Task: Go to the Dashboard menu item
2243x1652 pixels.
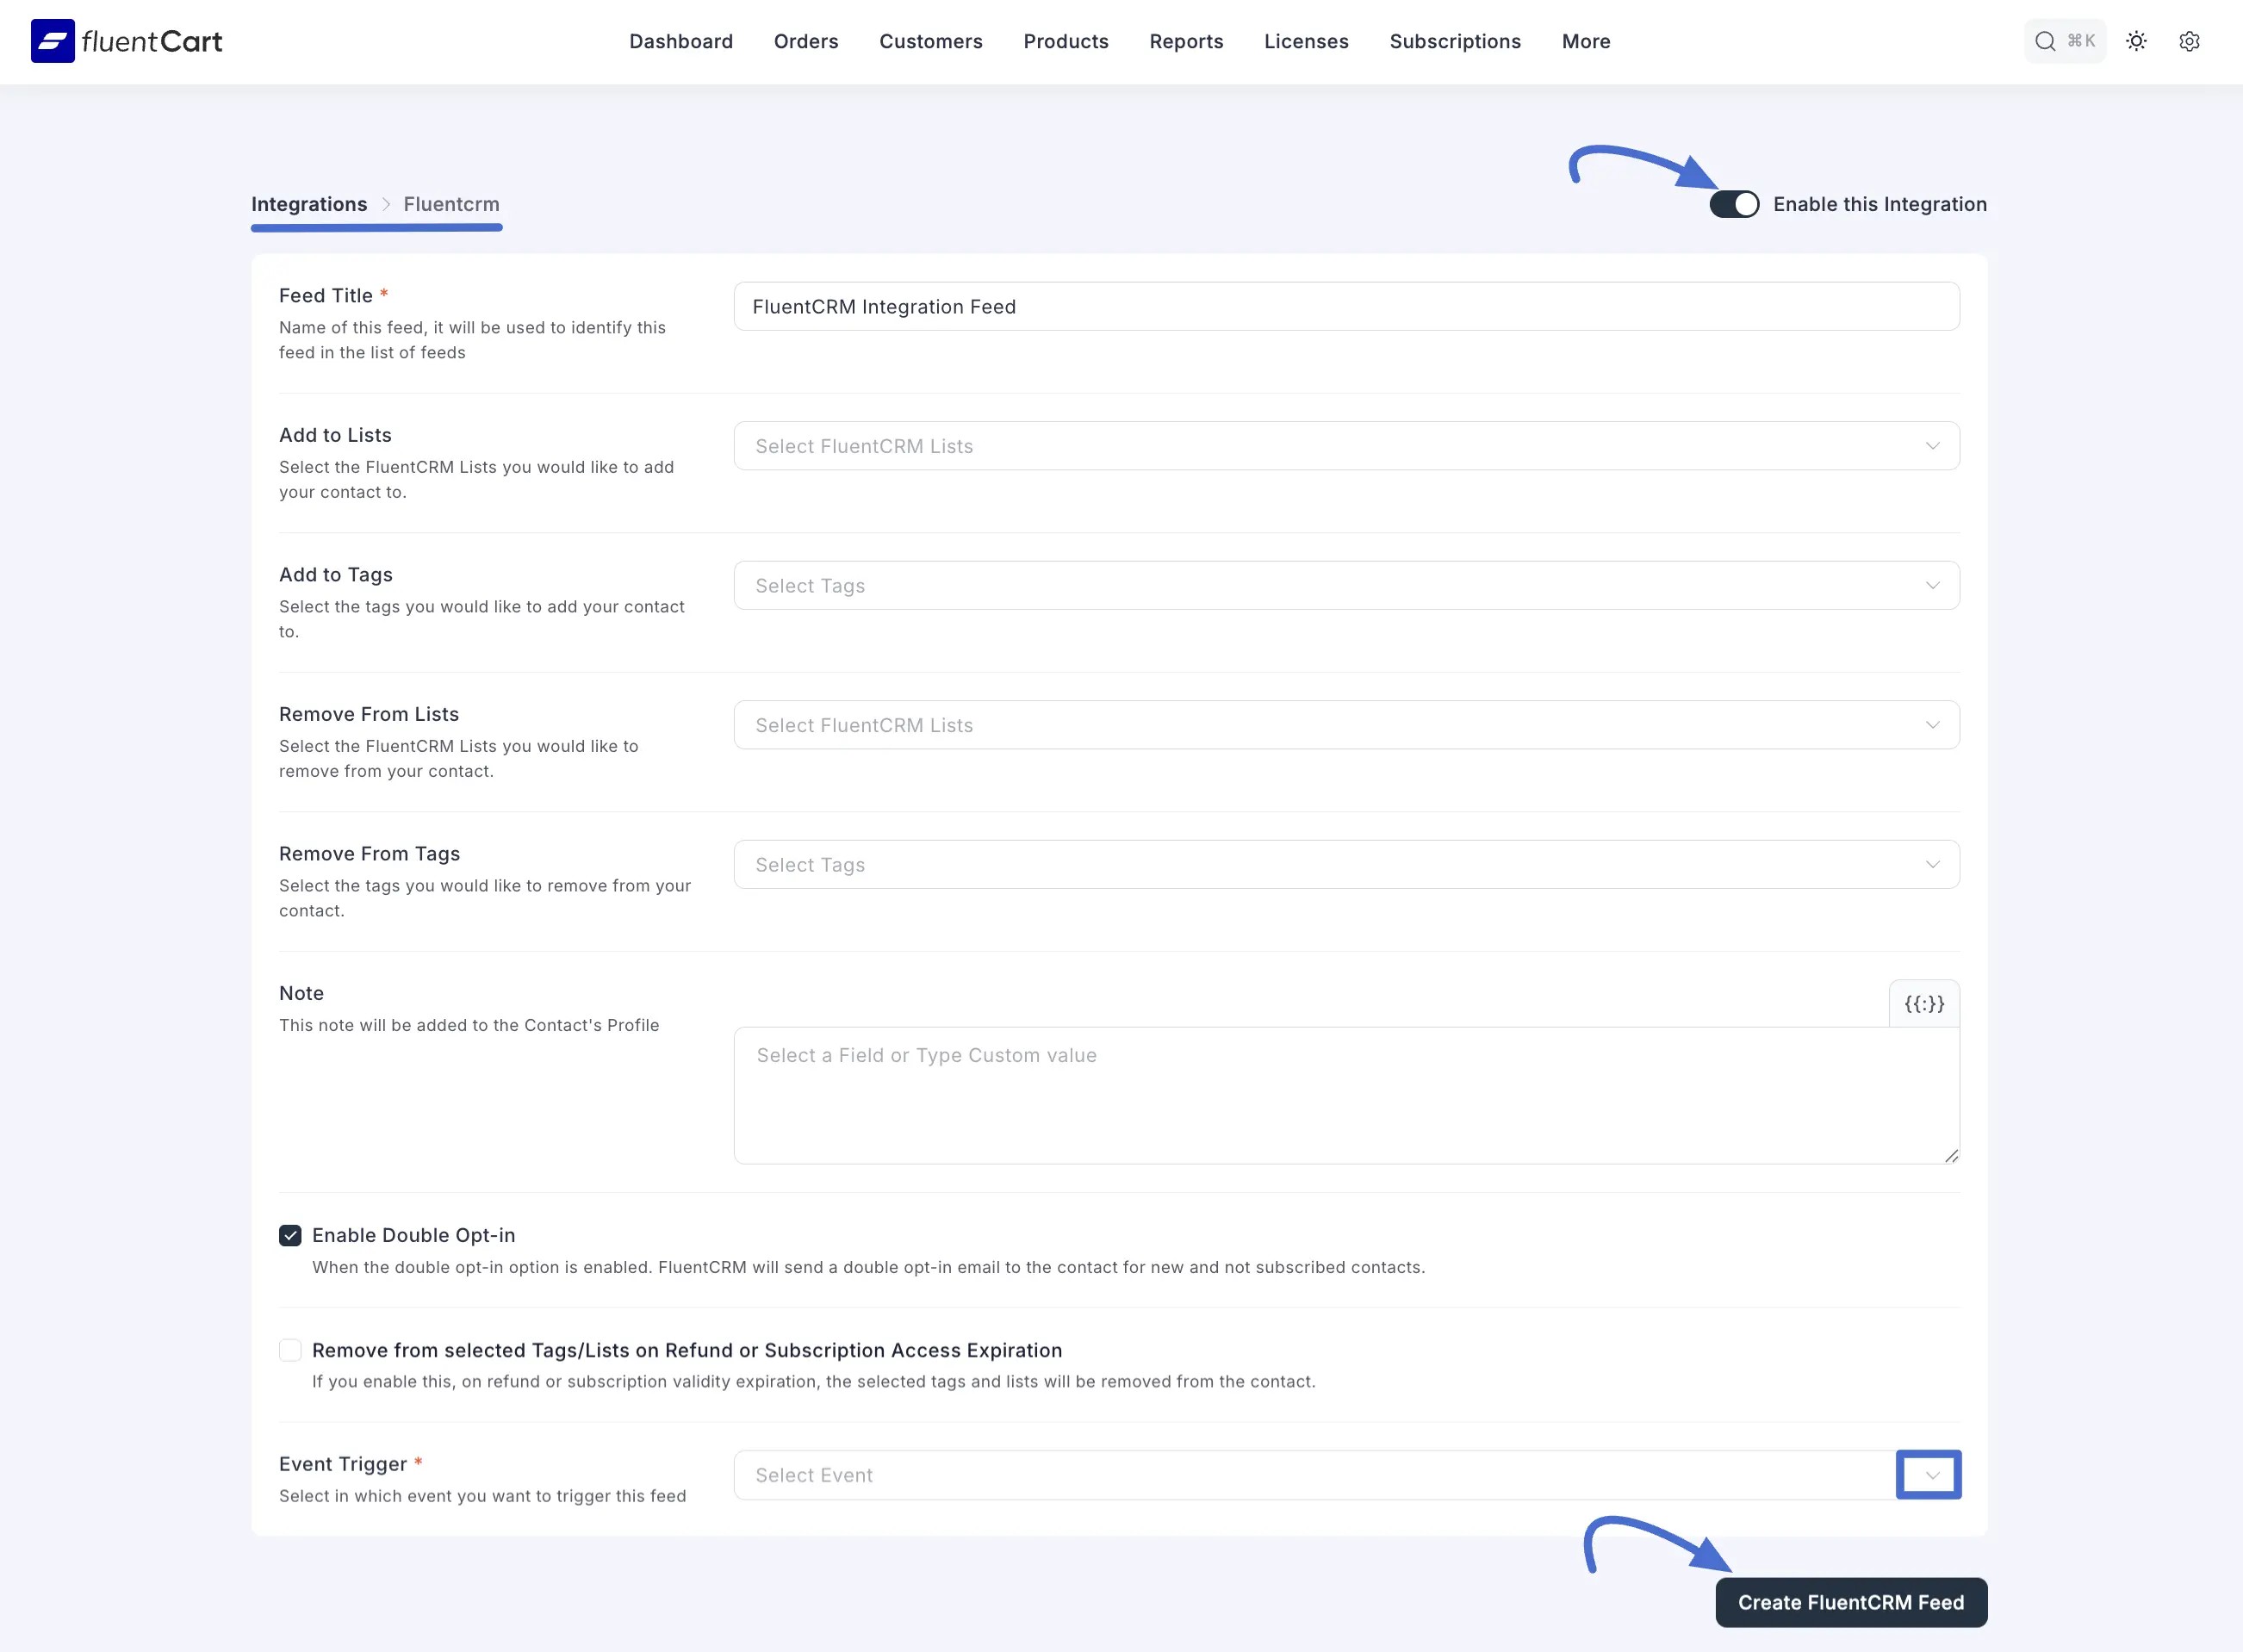Action: [681, 41]
